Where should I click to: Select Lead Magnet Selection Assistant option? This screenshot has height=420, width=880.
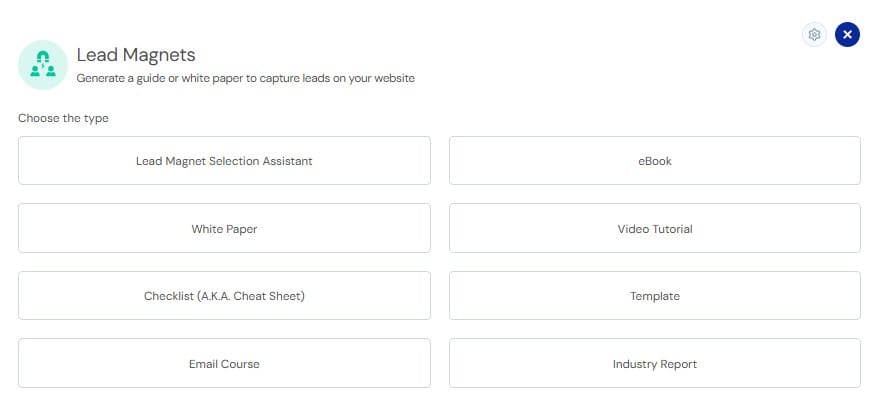[224, 161]
